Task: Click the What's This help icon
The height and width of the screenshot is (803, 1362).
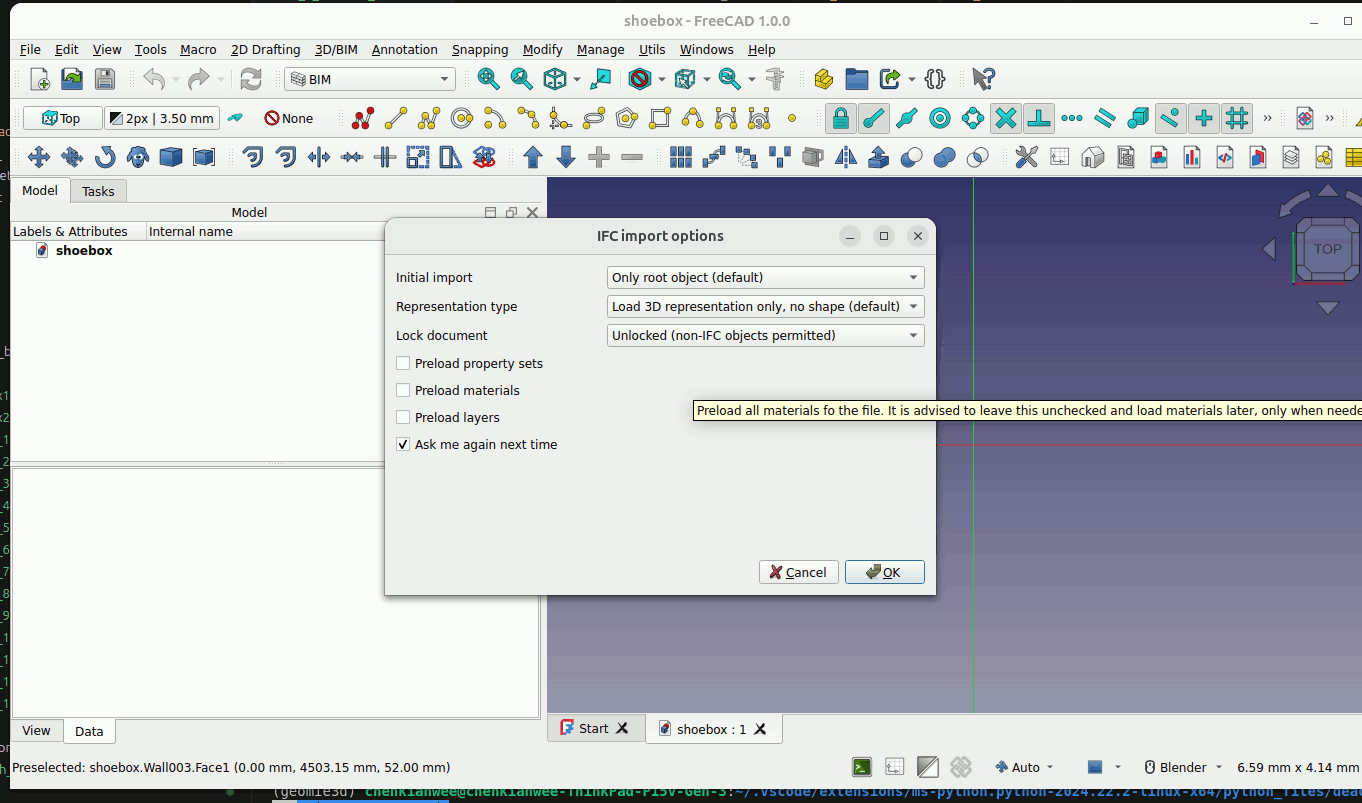Action: (x=983, y=79)
